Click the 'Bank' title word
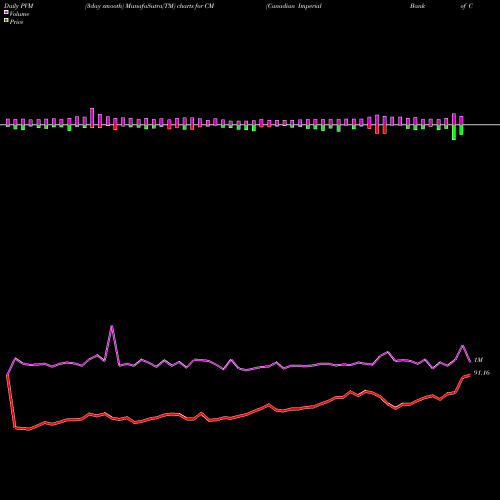This screenshot has width=500, height=500. [x=417, y=6]
